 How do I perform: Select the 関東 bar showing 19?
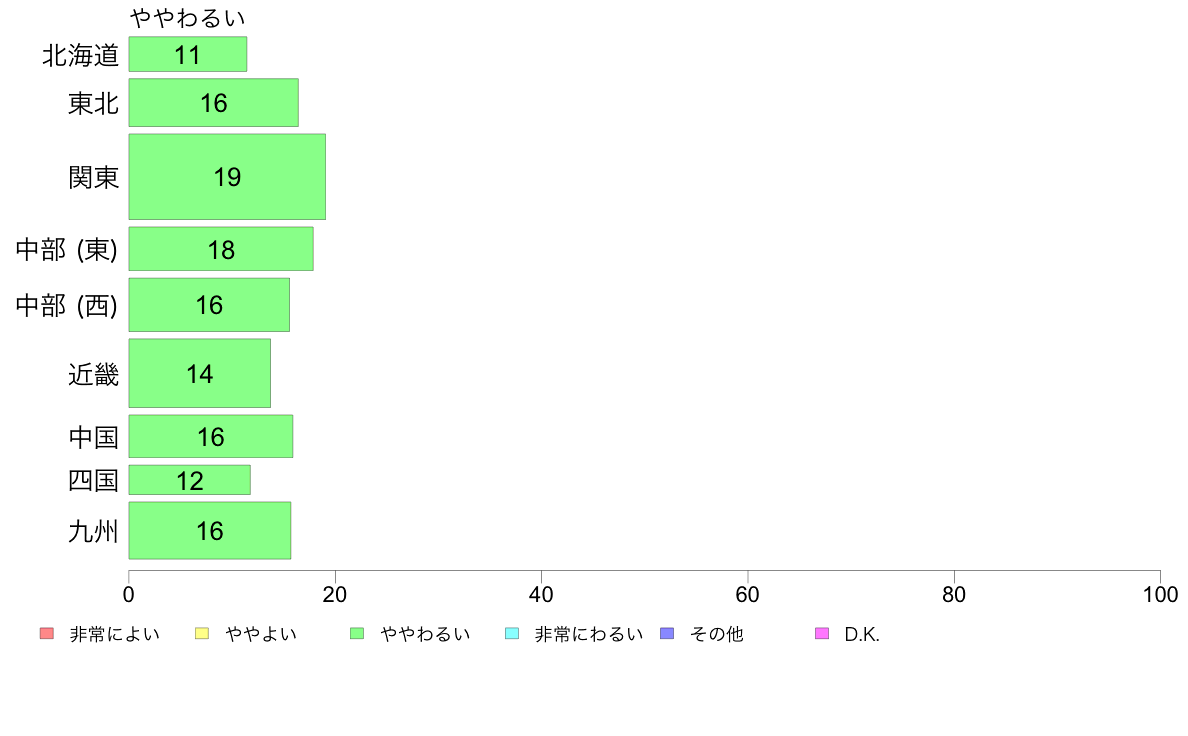(227, 177)
